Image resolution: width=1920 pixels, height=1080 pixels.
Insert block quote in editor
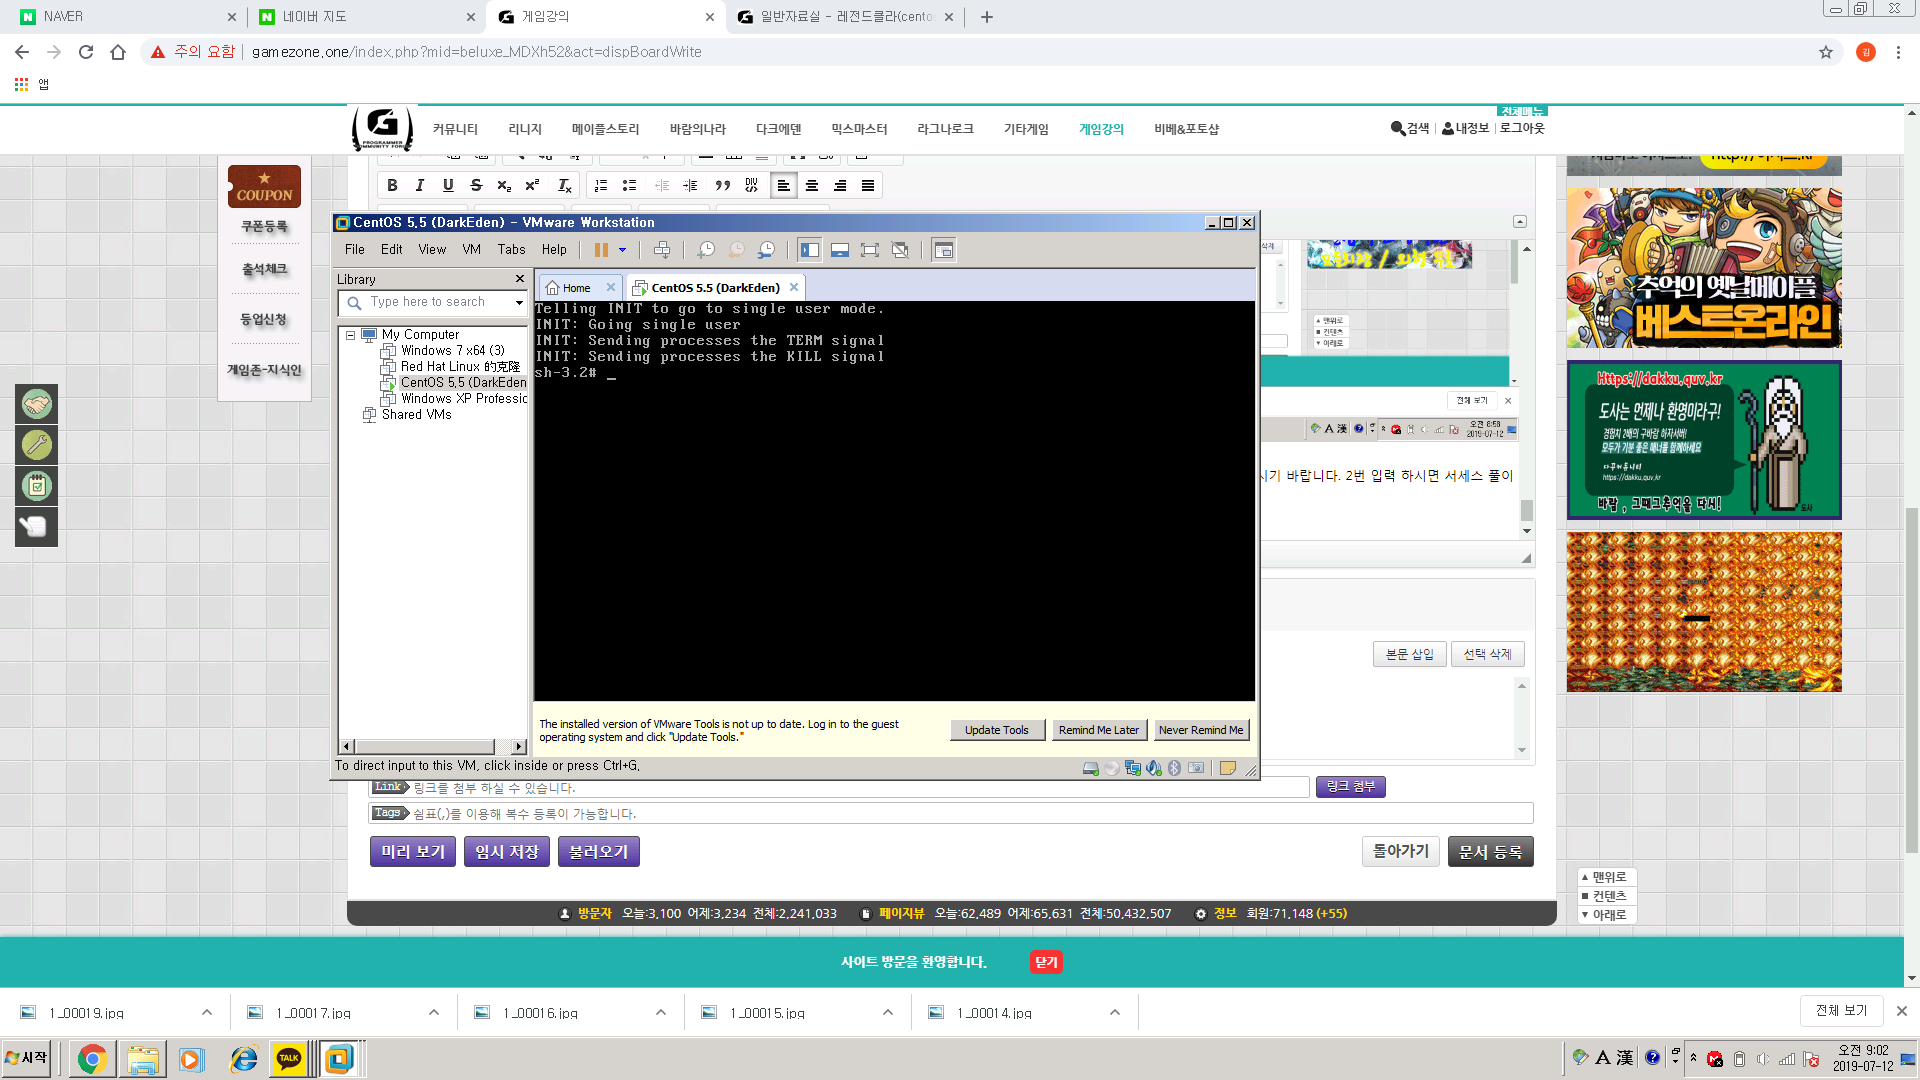pyautogui.click(x=722, y=185)
